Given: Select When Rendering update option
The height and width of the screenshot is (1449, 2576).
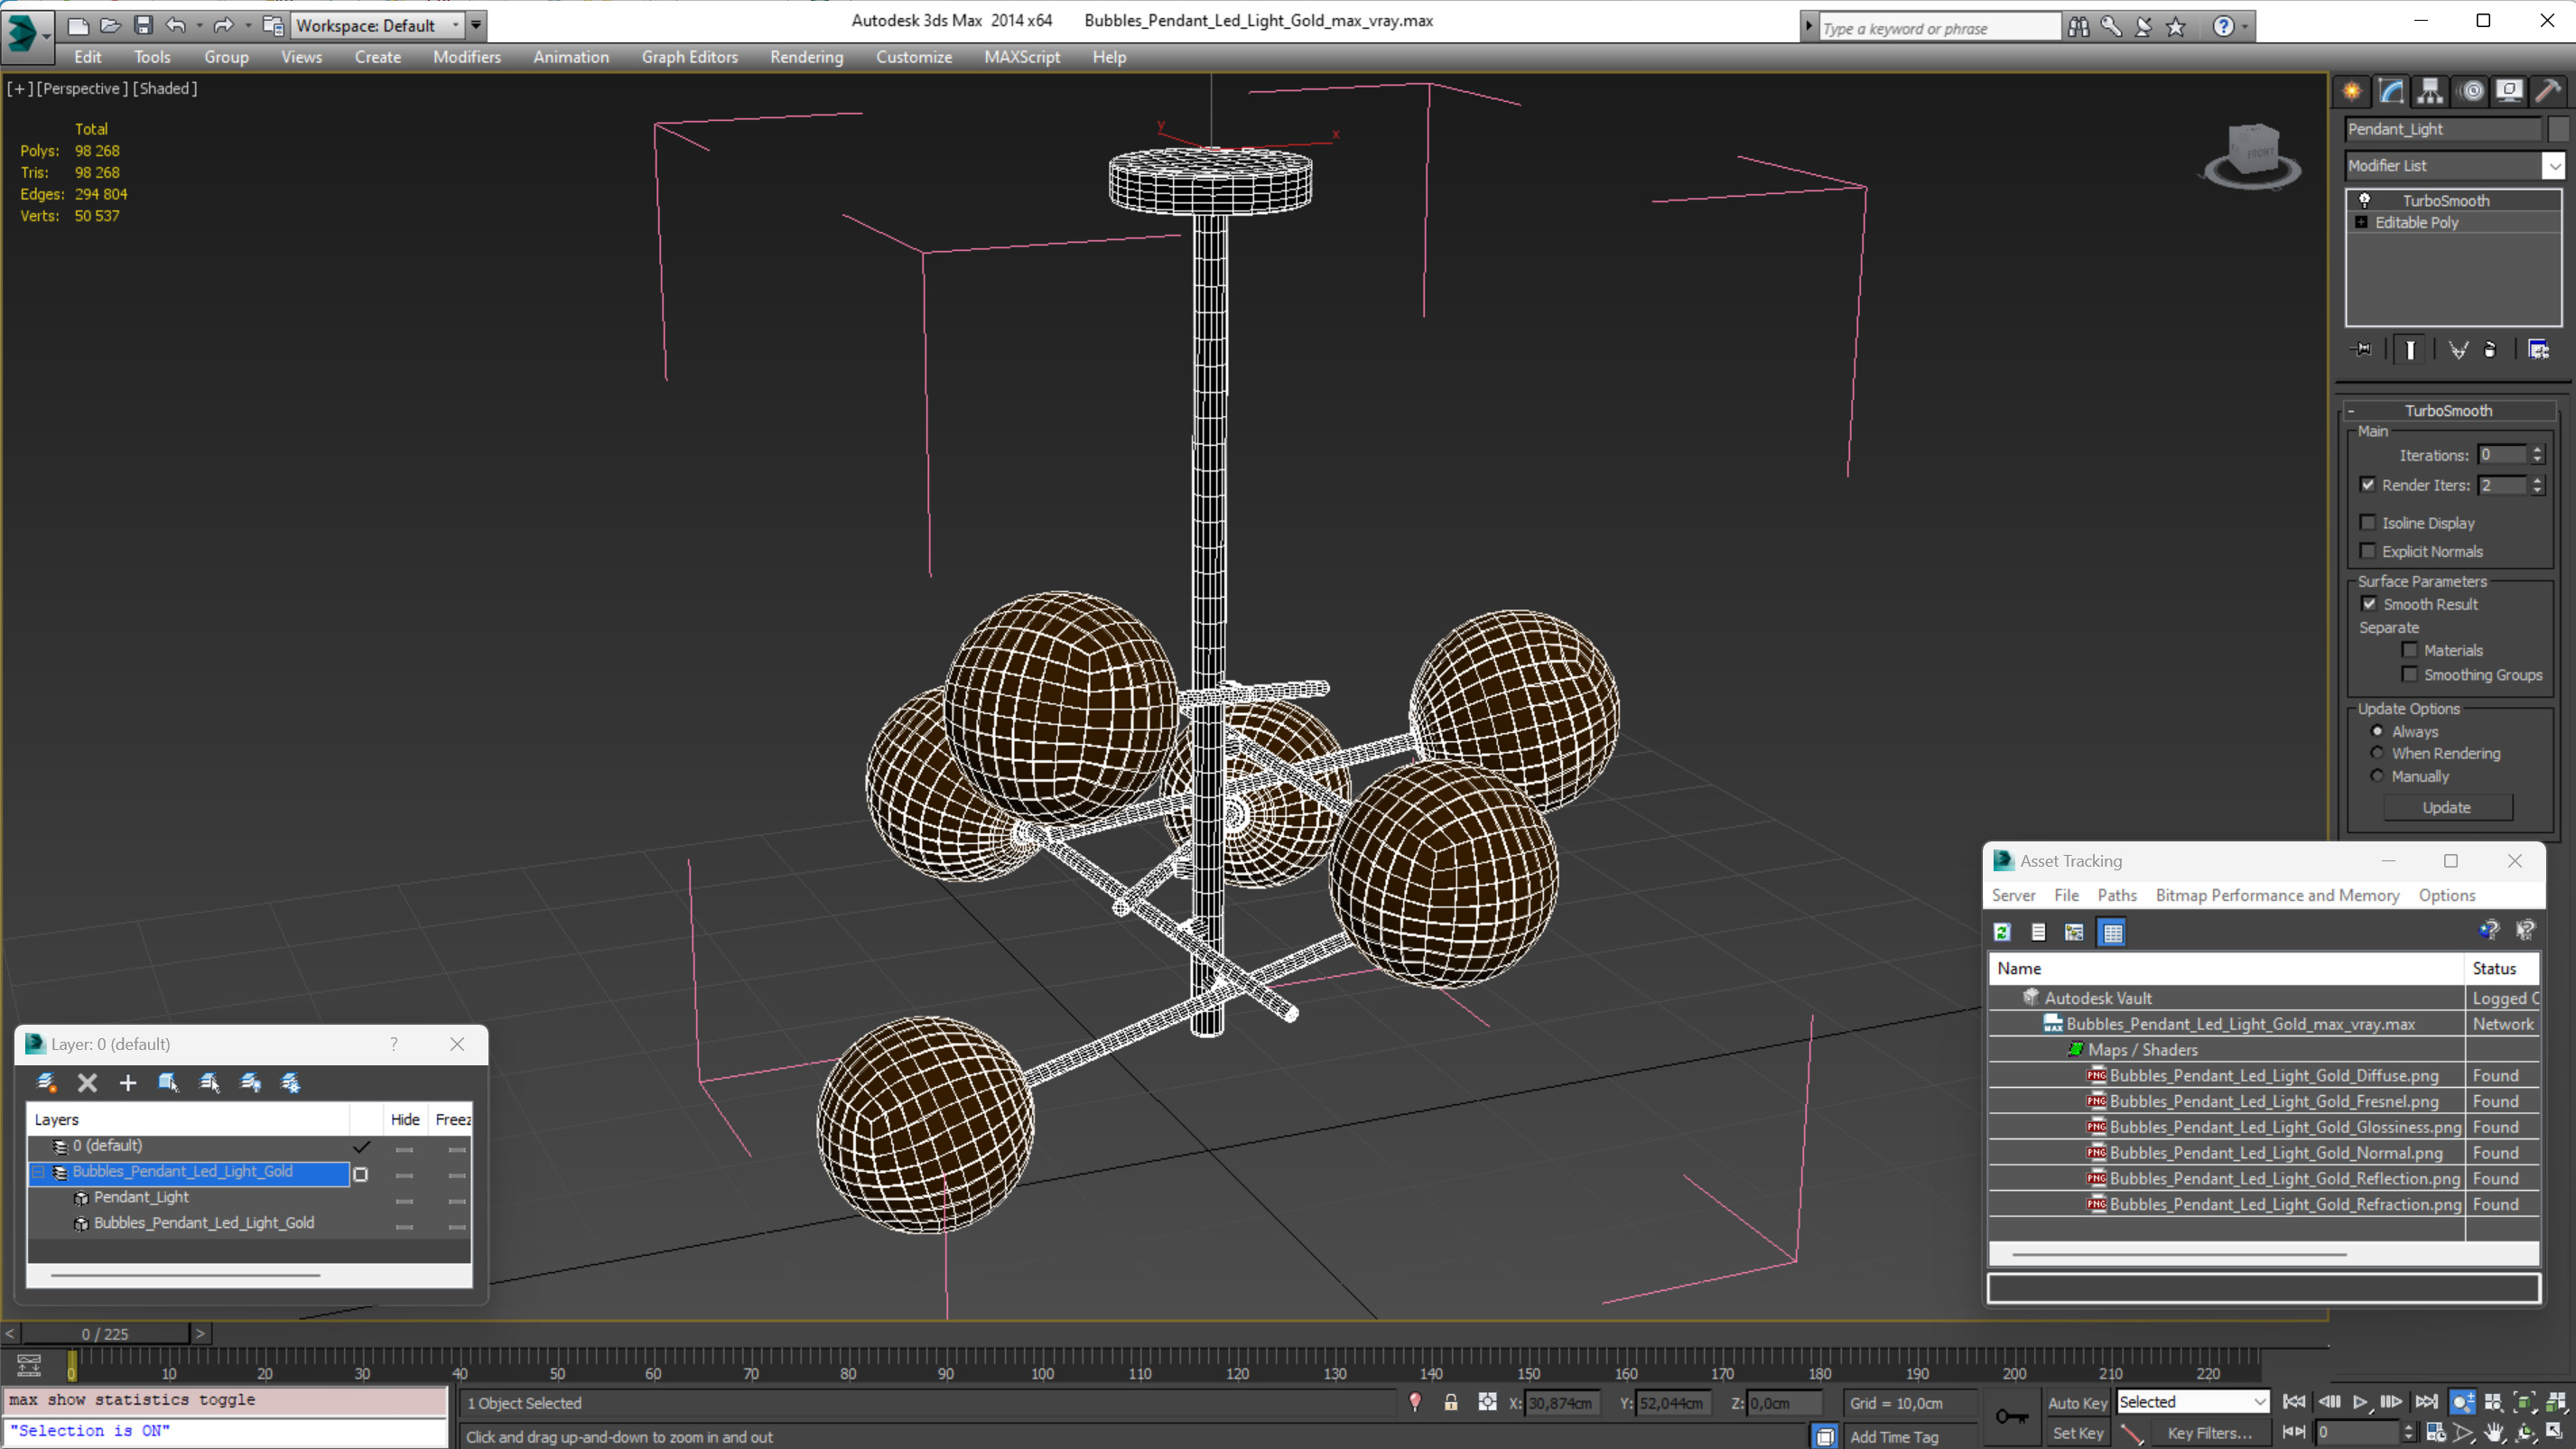Looking at the screenshot, I should [2377, 753].
